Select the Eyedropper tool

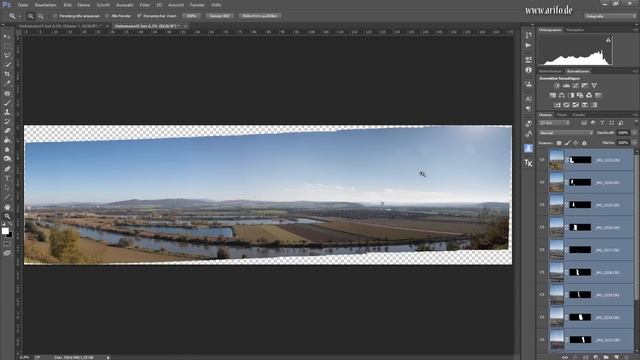pyautogui.click(x=7, y=83)
